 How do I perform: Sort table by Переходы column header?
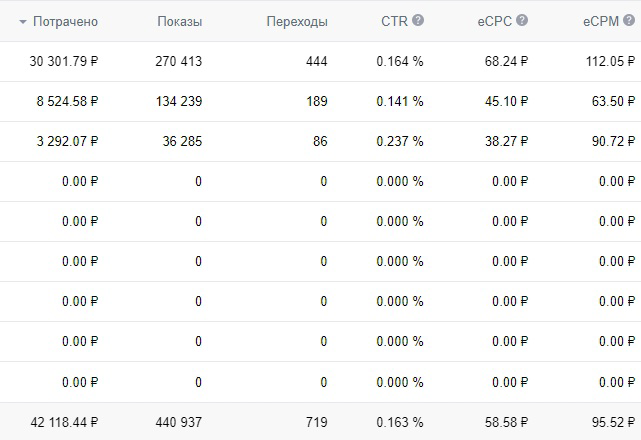click(x=297, y=21)
